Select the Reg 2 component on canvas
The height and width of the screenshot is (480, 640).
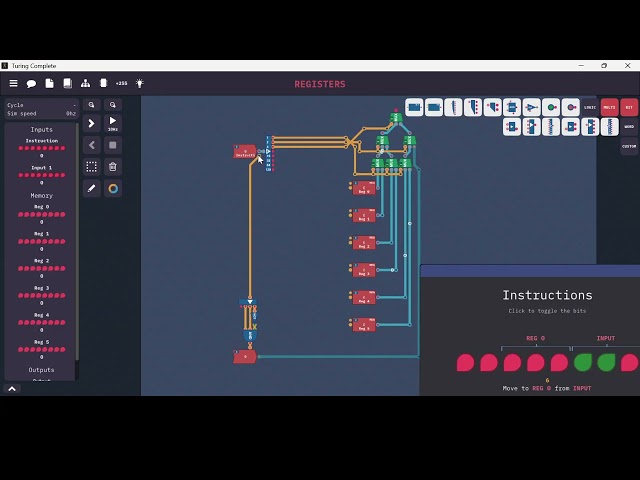[x=364, y=243]
